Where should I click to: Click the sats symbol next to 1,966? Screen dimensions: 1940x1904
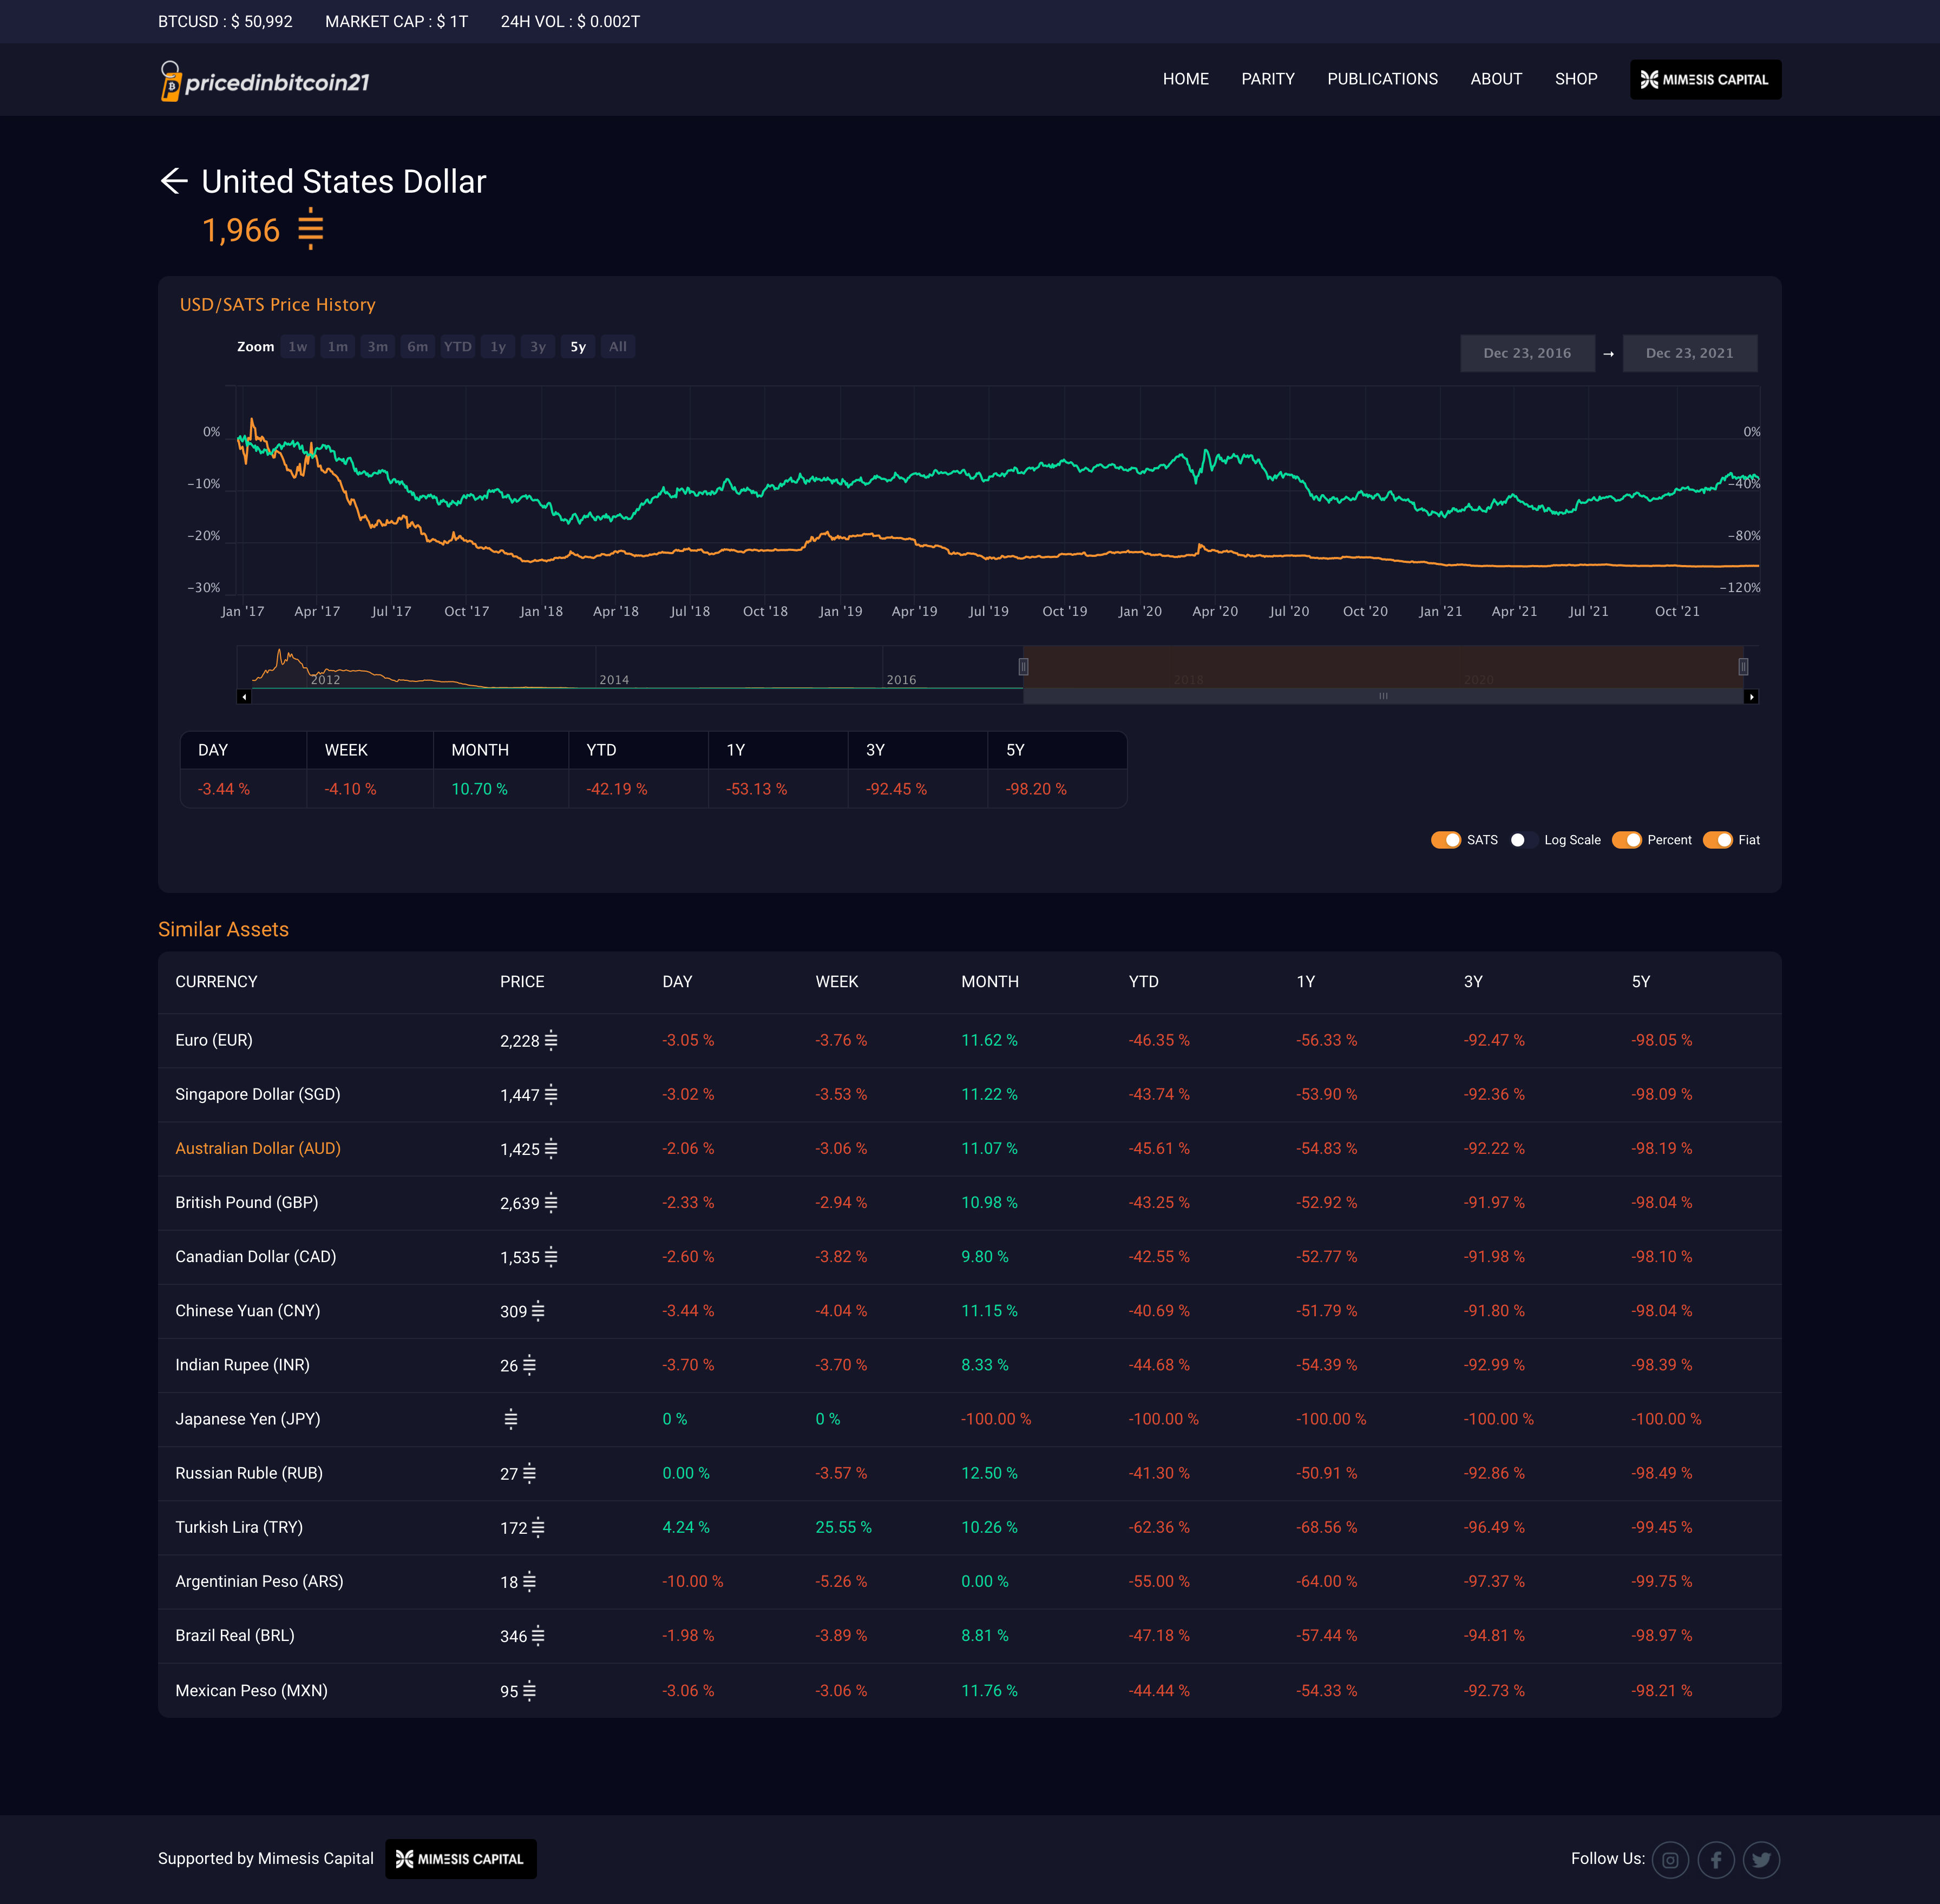(x=311, y=229)
